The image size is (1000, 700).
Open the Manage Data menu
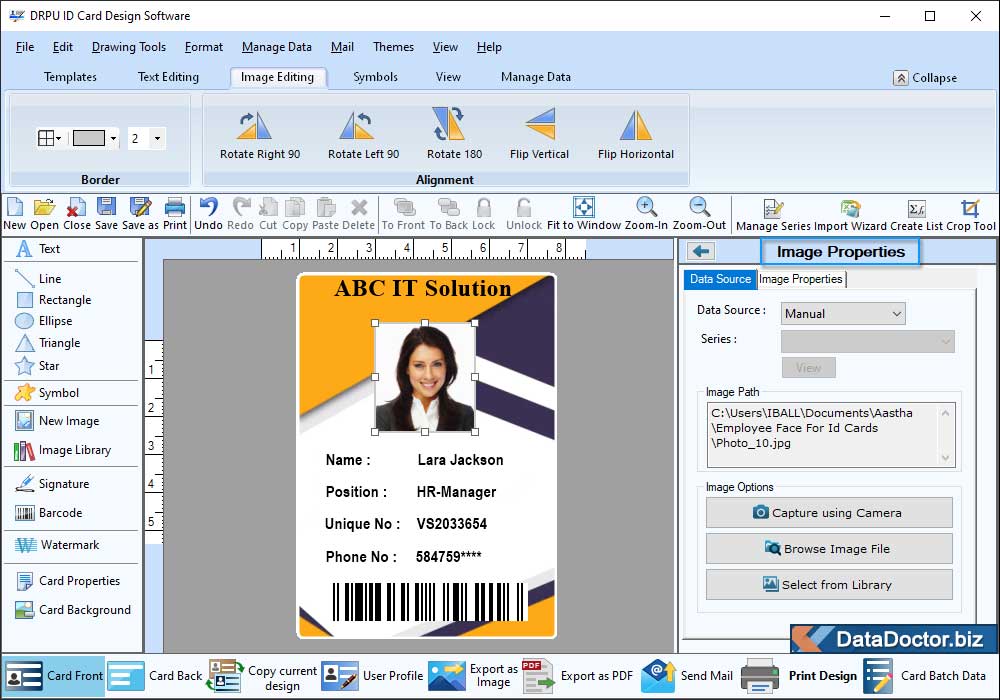click(277, 47)
